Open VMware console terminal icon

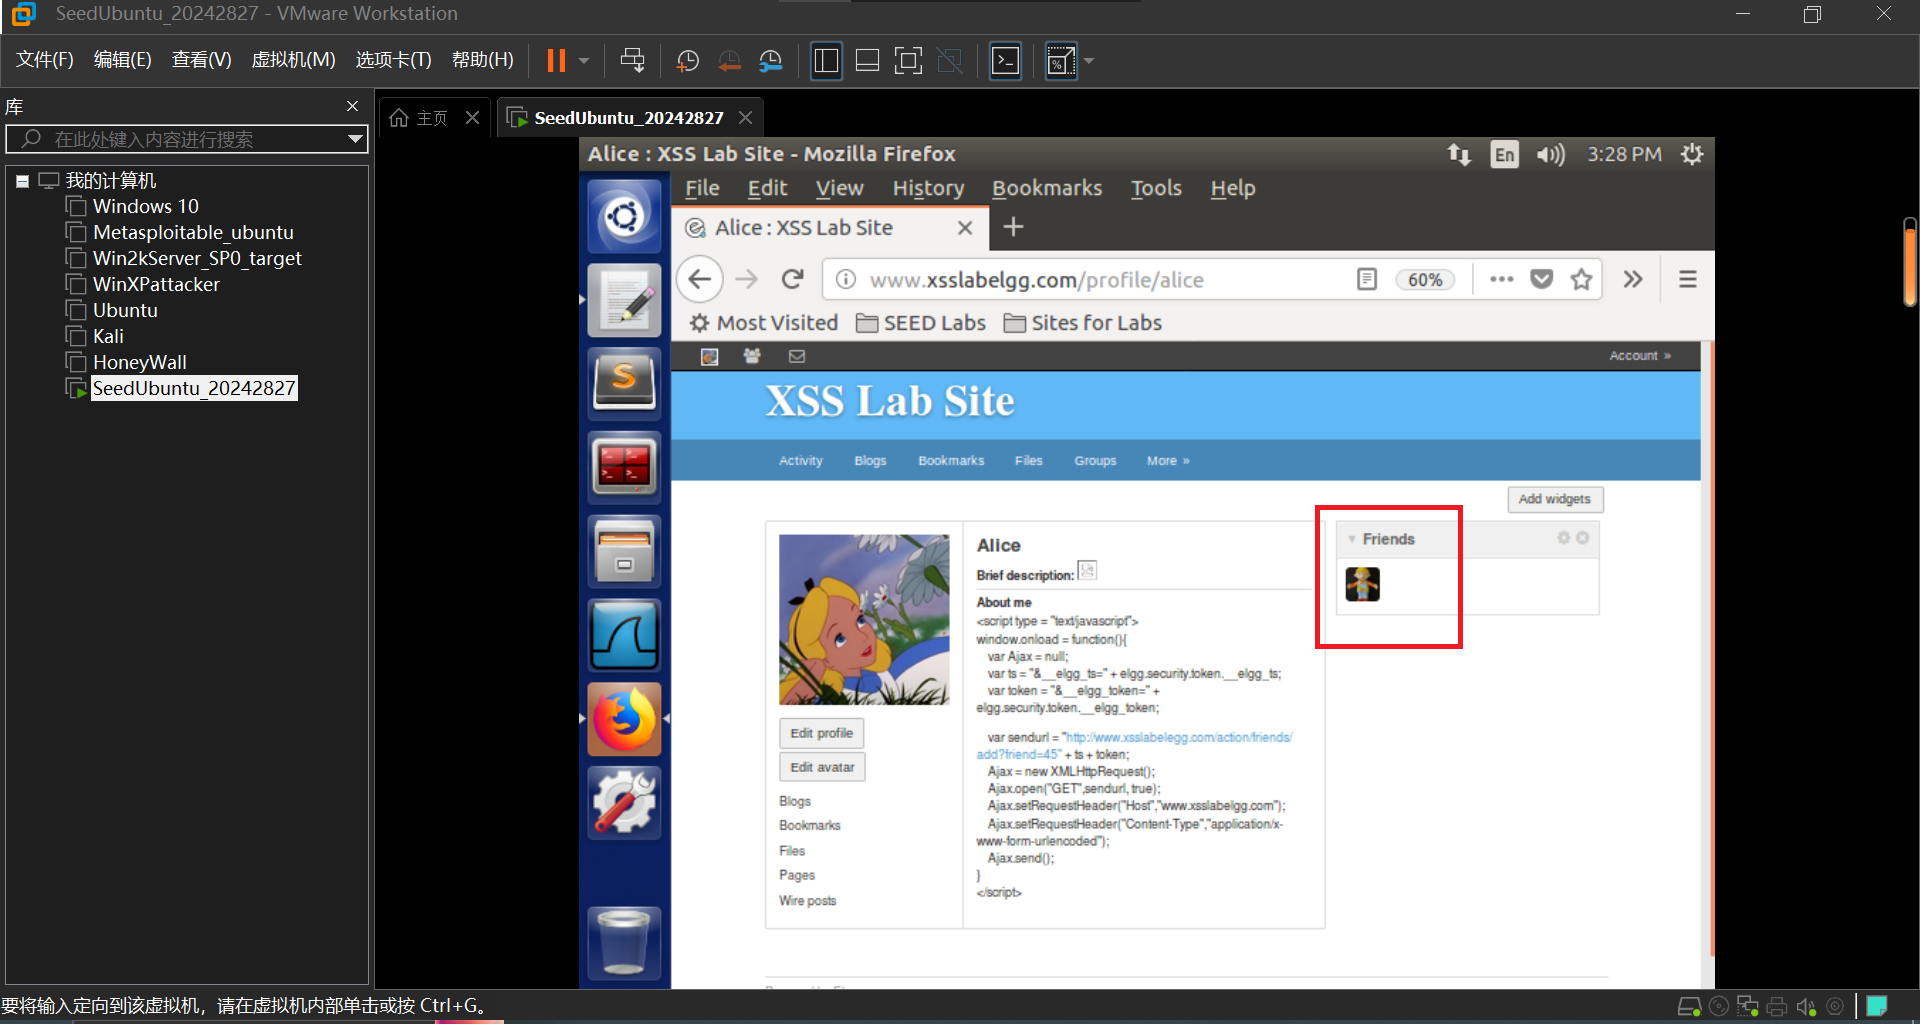point(1005,61)
